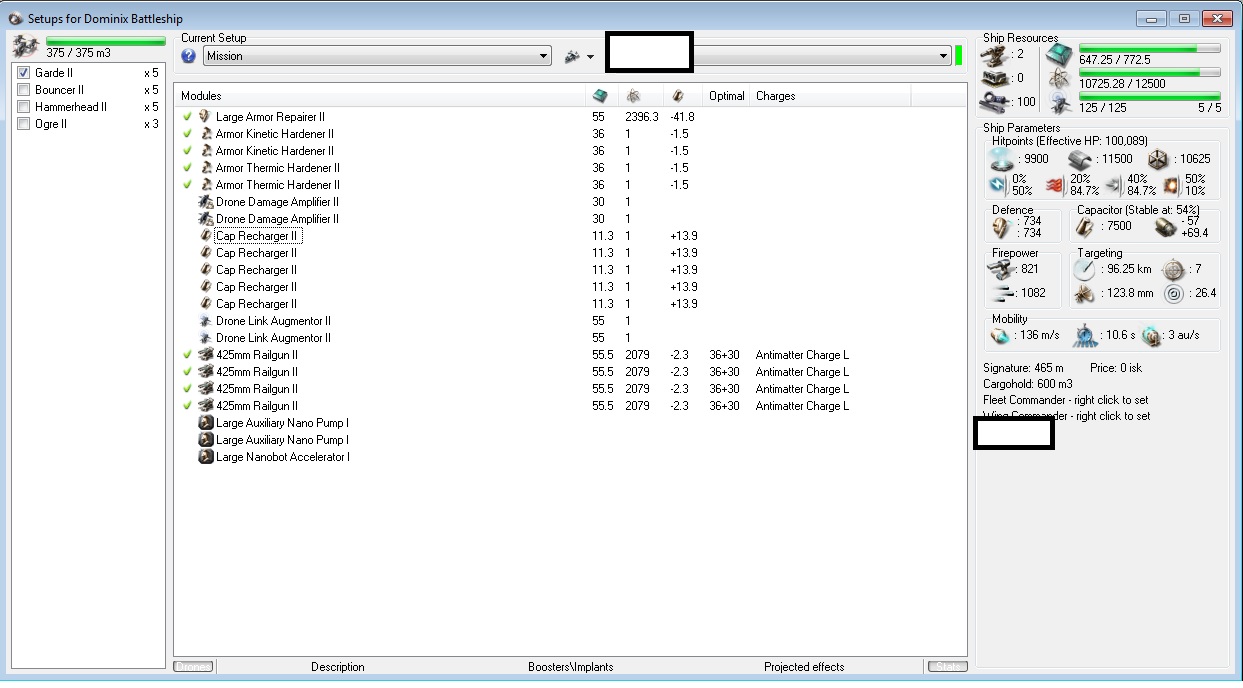
Task: Toggle the Drones panel button at bottom left
Action: pos(193,667)
